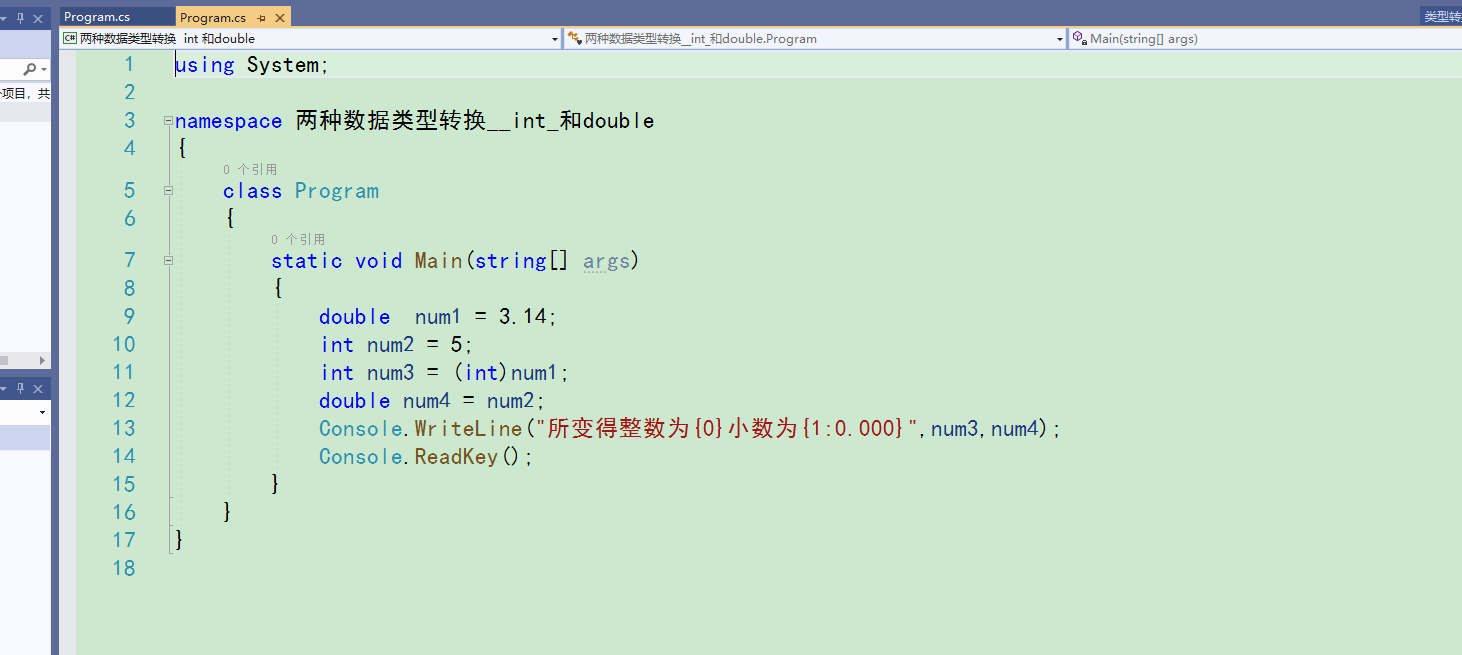Click 'num4' in the line 12 declaration
Image resolution: width=1462 pixels, height=655 pixels.
pos(427,401)
